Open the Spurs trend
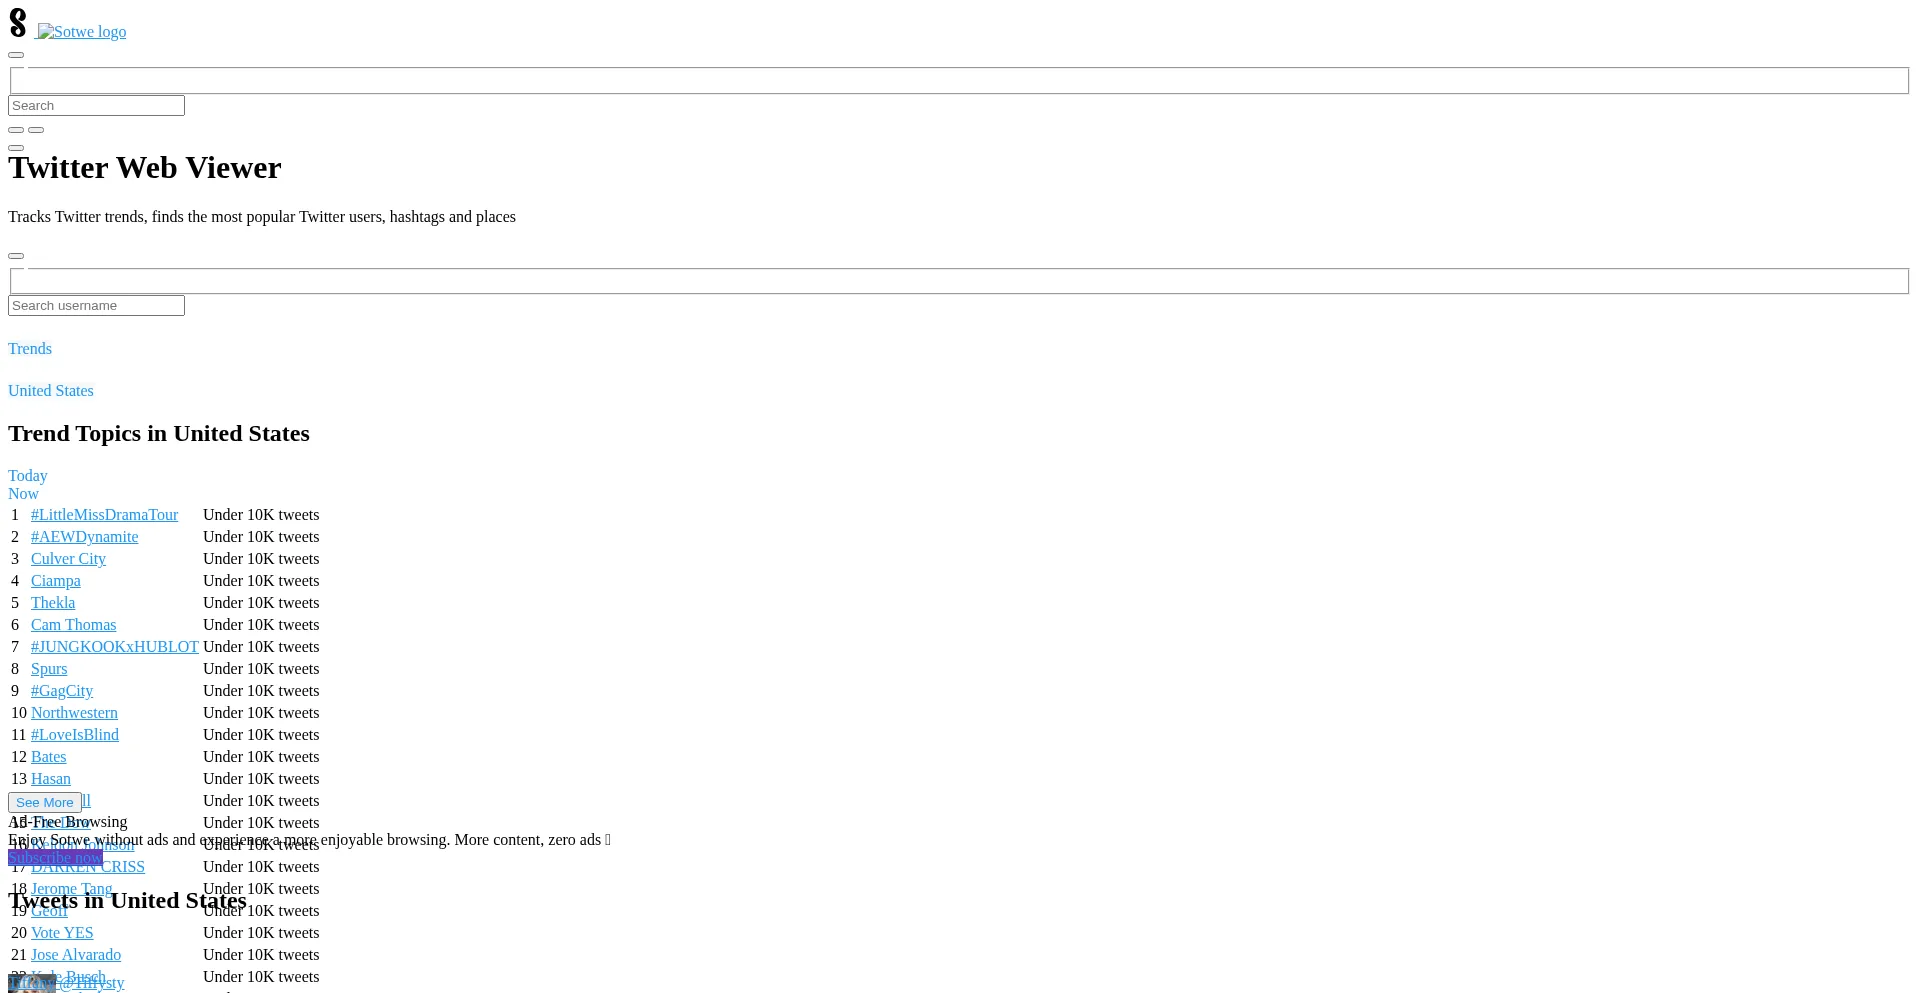The height and width of the screenshot is (993, 1920). pos(49,669)
